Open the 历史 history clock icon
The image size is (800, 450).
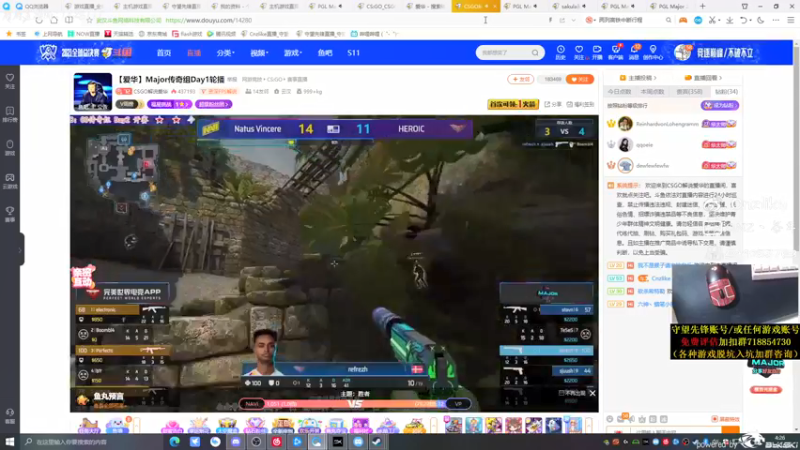point(560,52)
